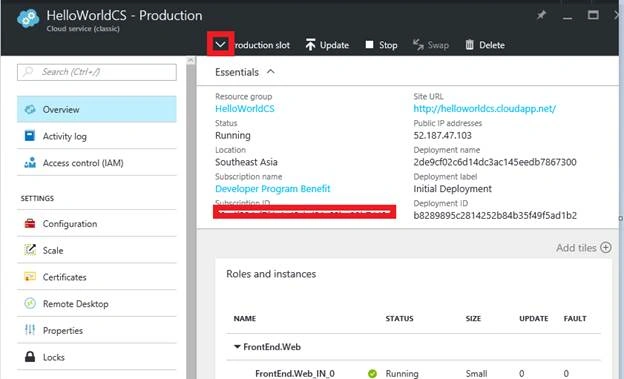624x379 pixels.
Task: Click the Update label in toolbar
Action: coord(334,45)
